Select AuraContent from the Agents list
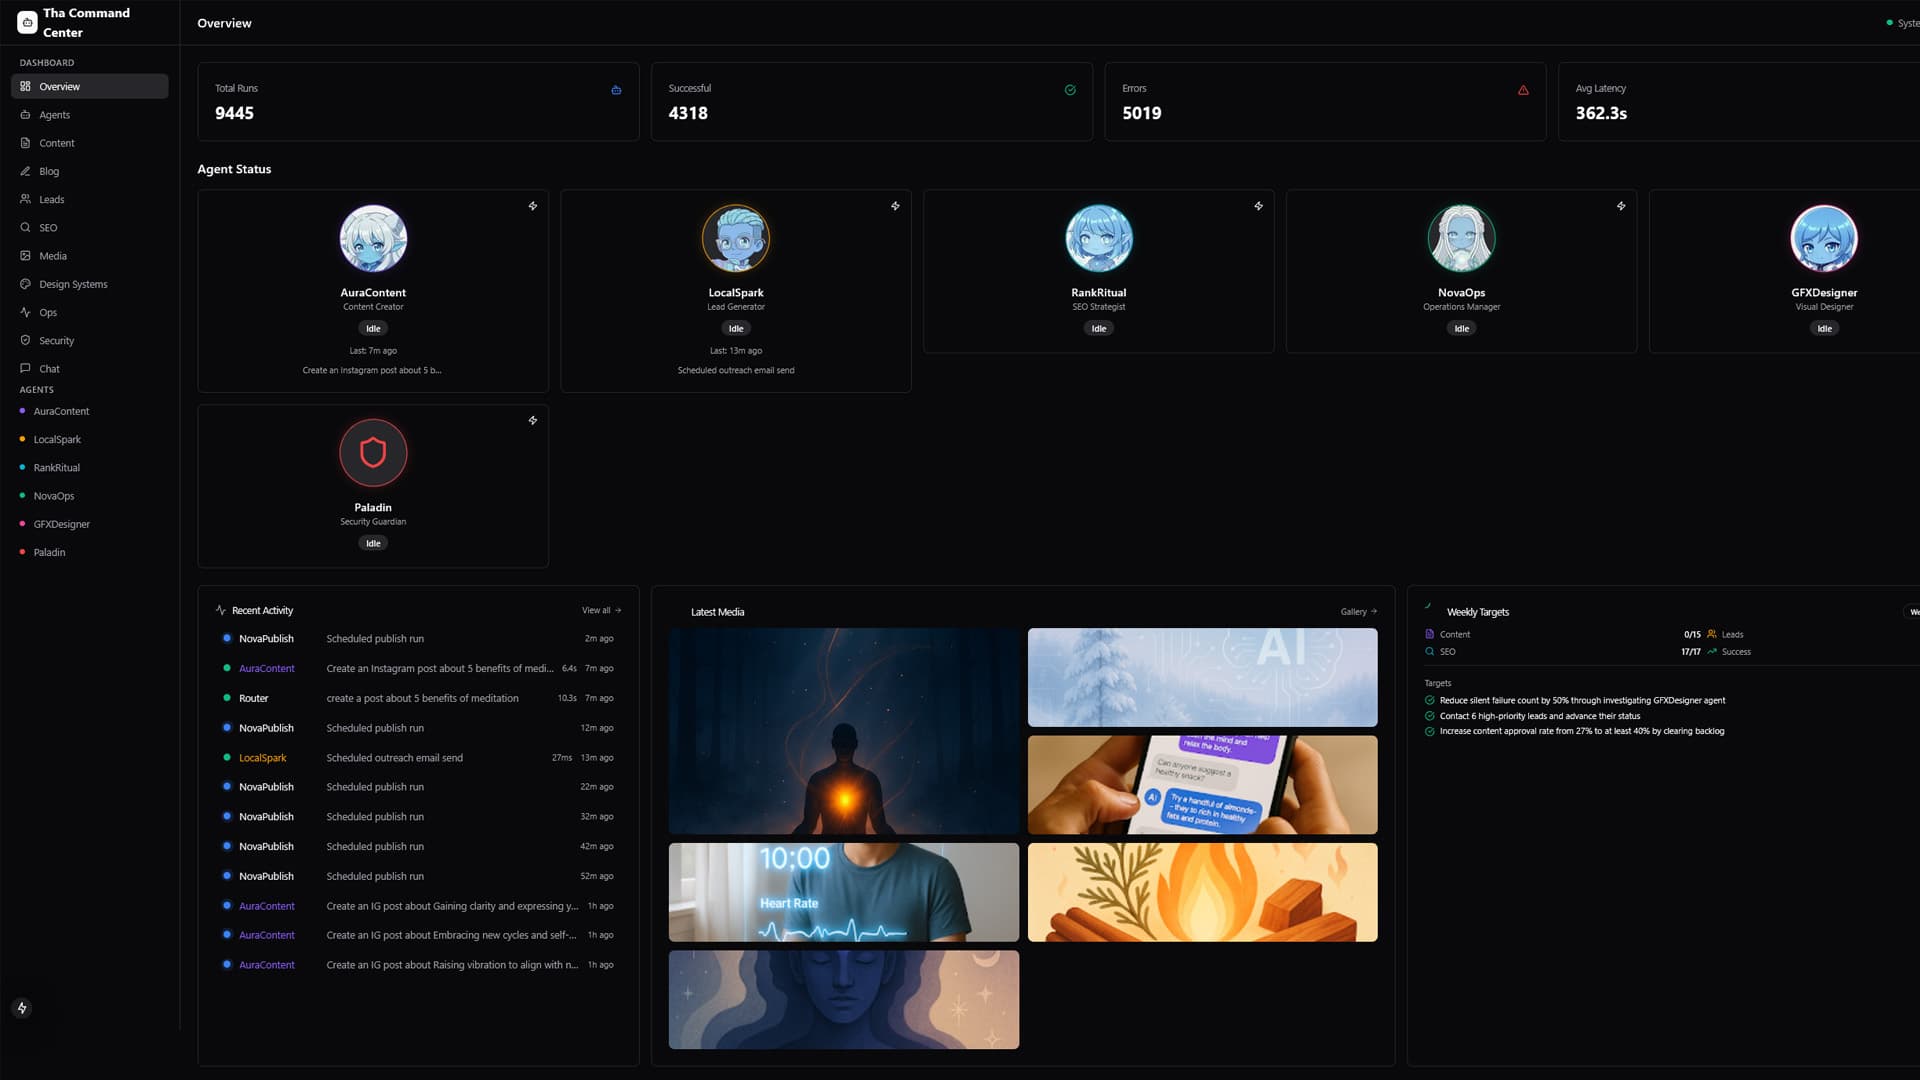This screenshot has height=1080, width=1920. click(61, 411)
